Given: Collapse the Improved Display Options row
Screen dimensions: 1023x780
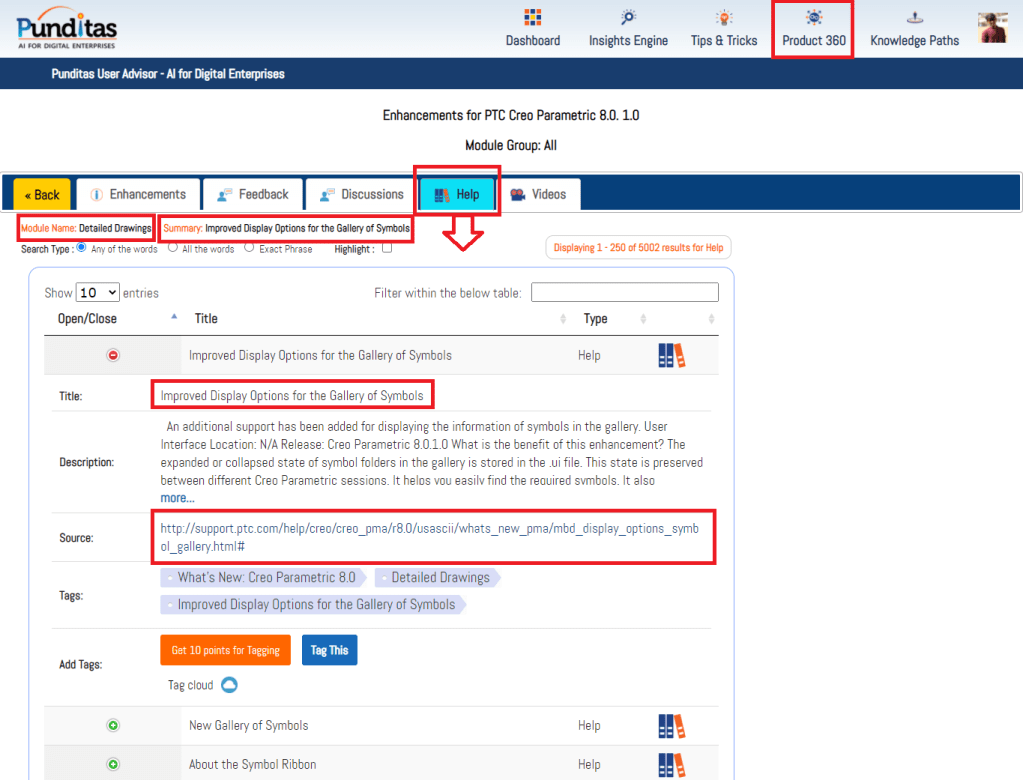Looking at the screenshot, I should 113,355.
